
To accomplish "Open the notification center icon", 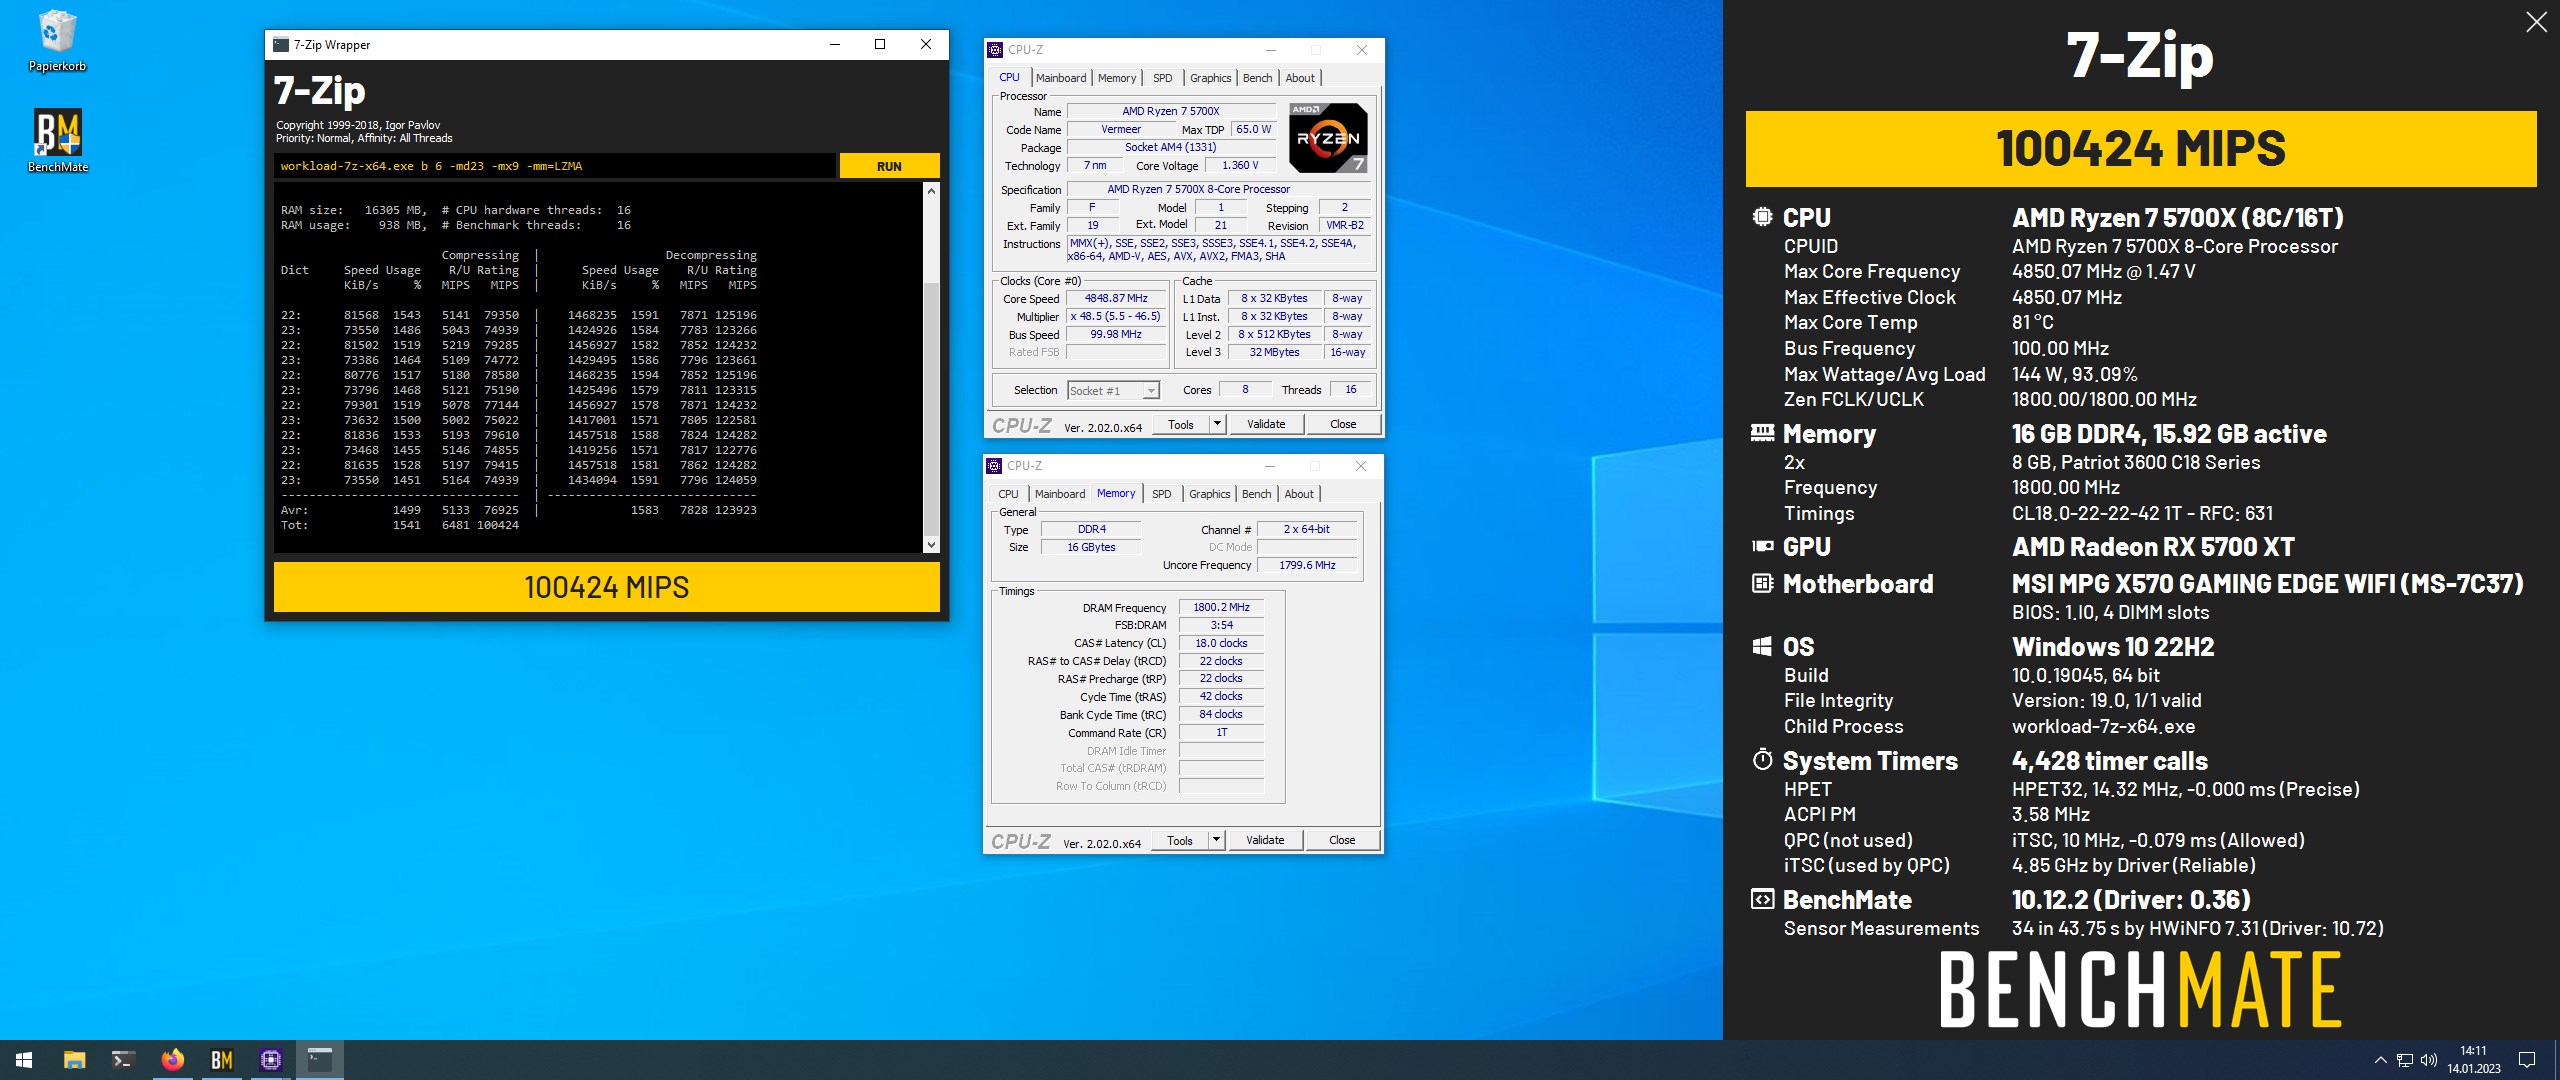I will tap(2526, 1060).
